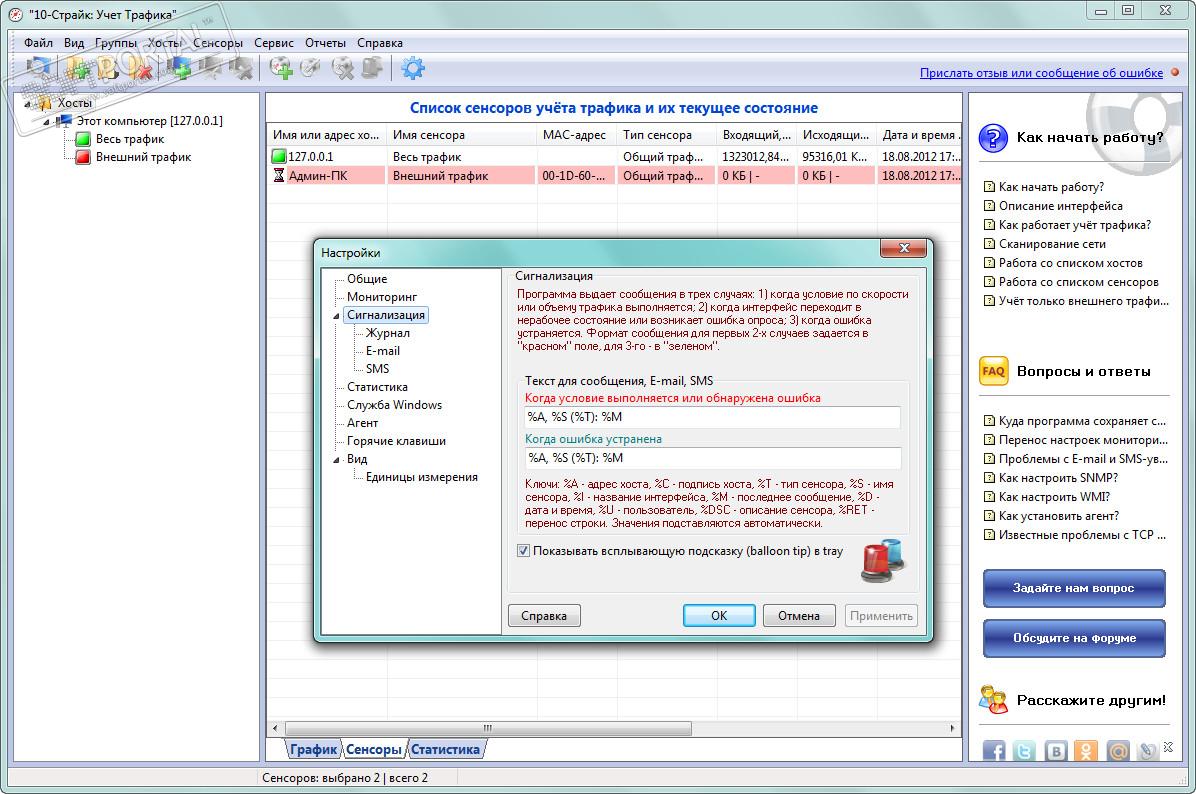Collapse the Хосты root tree node

point(27,104)
